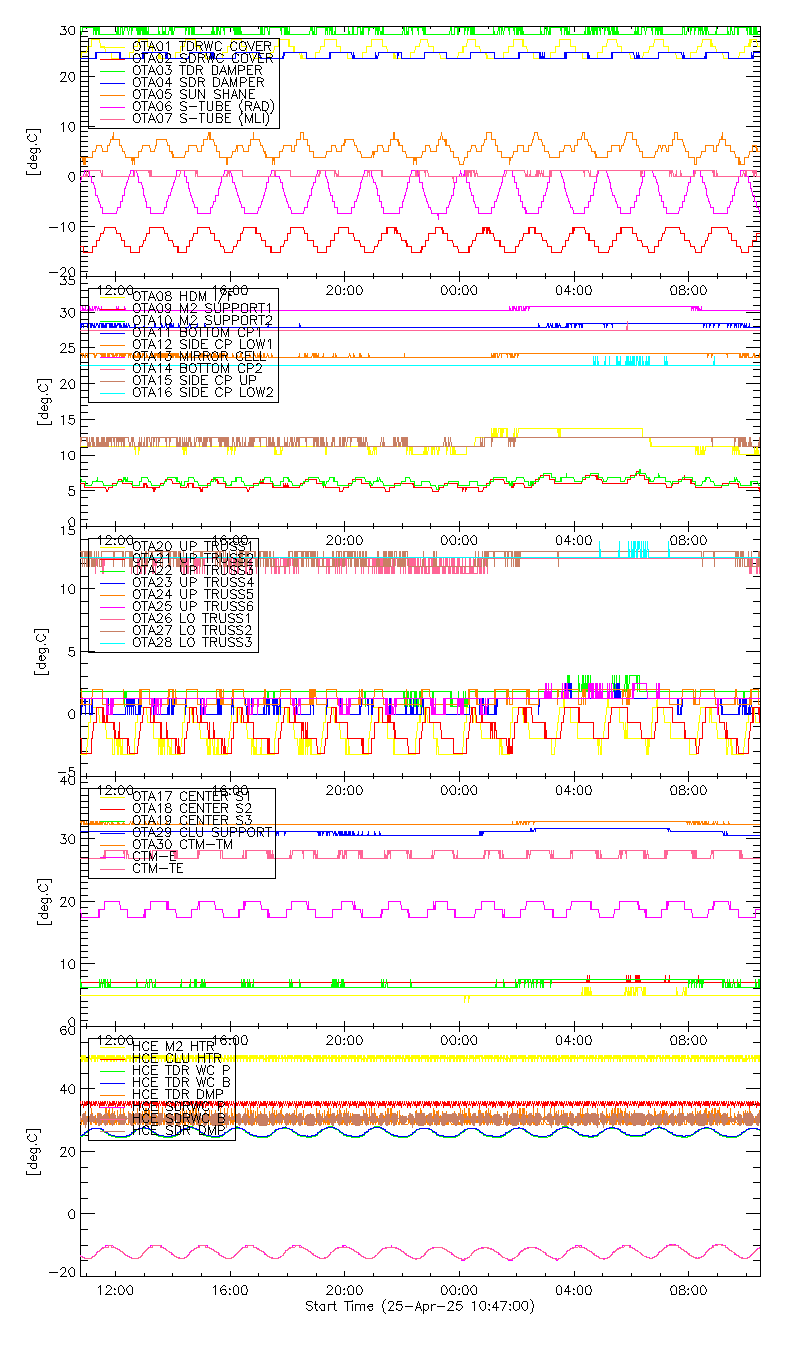Pick the 'OTA06 S-TUBE (RAD)' legend entry

(x=203, y=106)
